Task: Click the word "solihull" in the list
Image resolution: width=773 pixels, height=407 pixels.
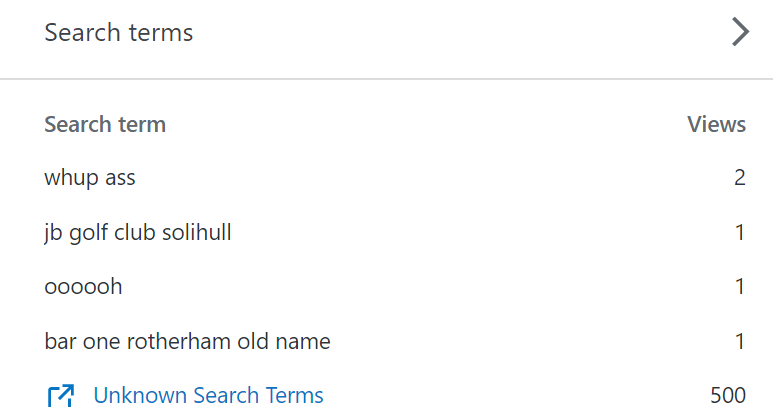Action: 195,233
